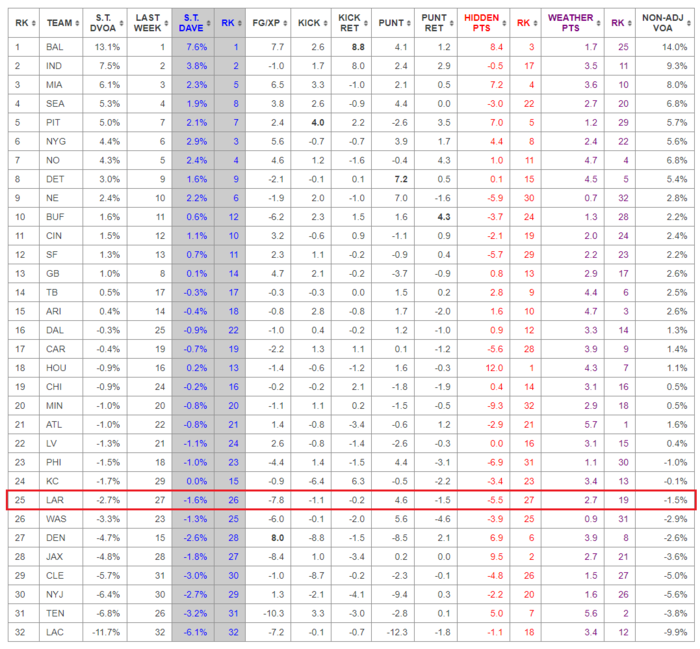
Task: Click MIN's -9.3 hidden points value
Action: click(x=495, y=406)
